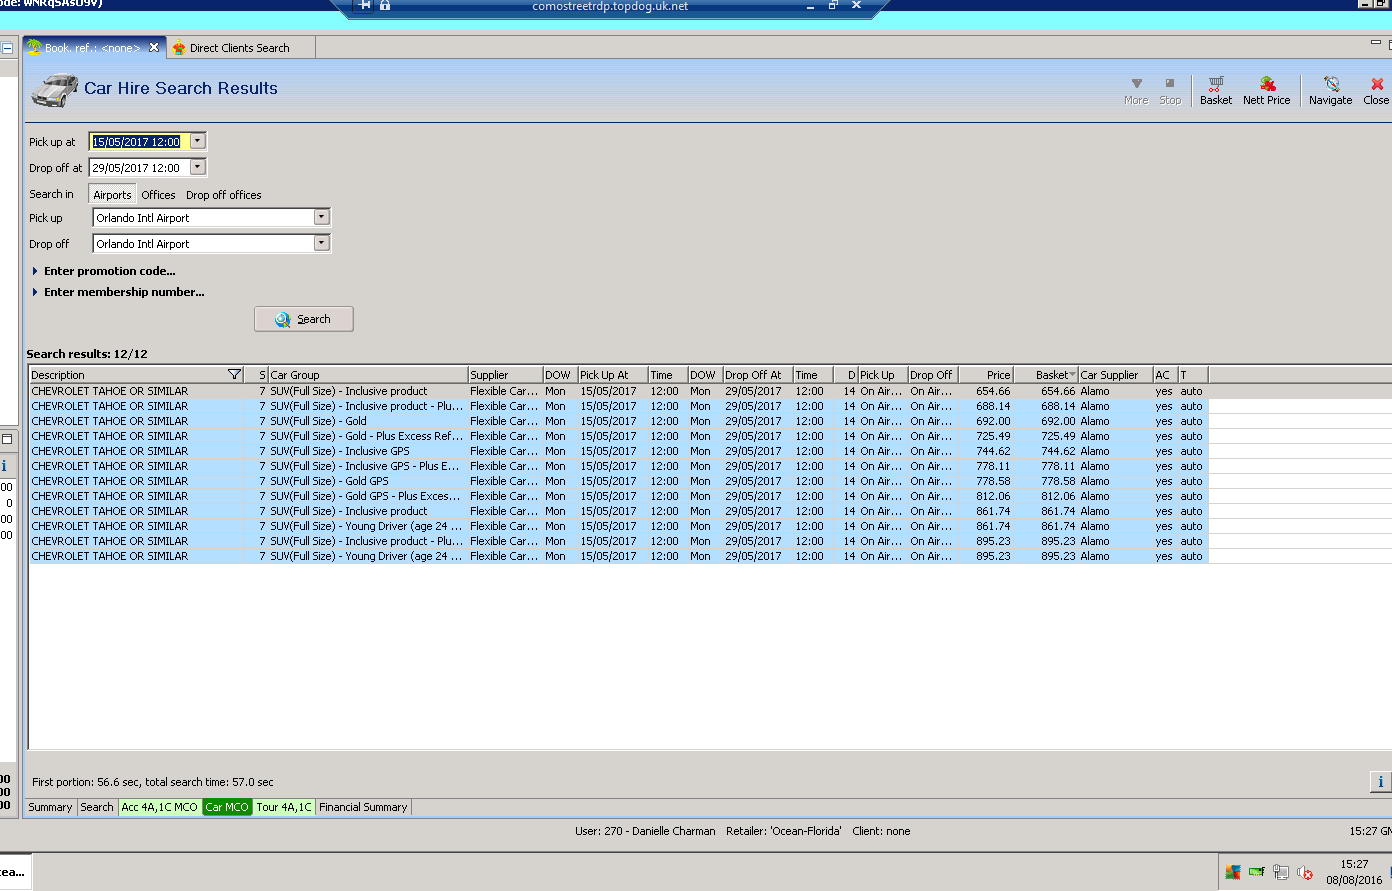1392x891 pixels.
Task: Click the filter funnel in Description header
Action: tap(235, 375)
